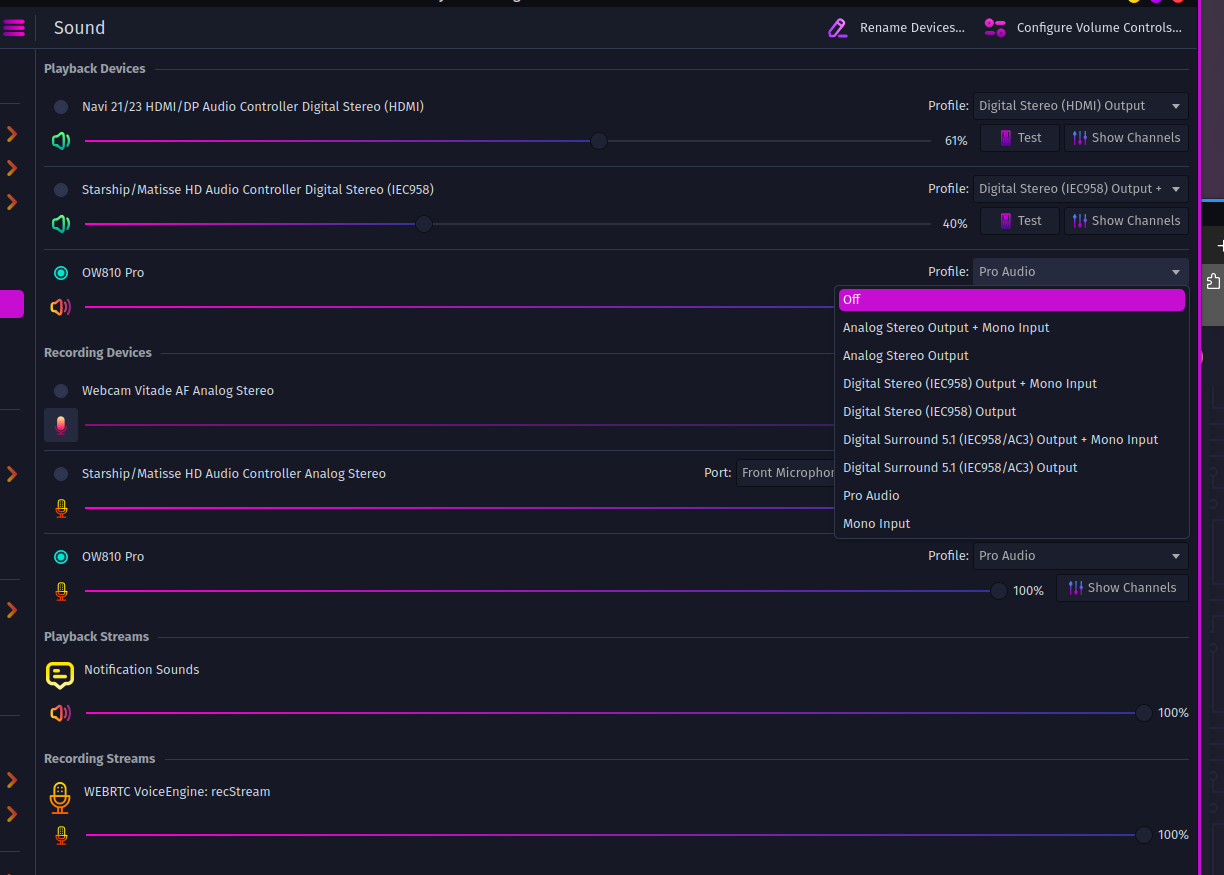This screenshot has width=1224, height=875.
Task: Choose Digital Stereo (IEC958) Output + Mono Input
Action: tap(1011, 384)
